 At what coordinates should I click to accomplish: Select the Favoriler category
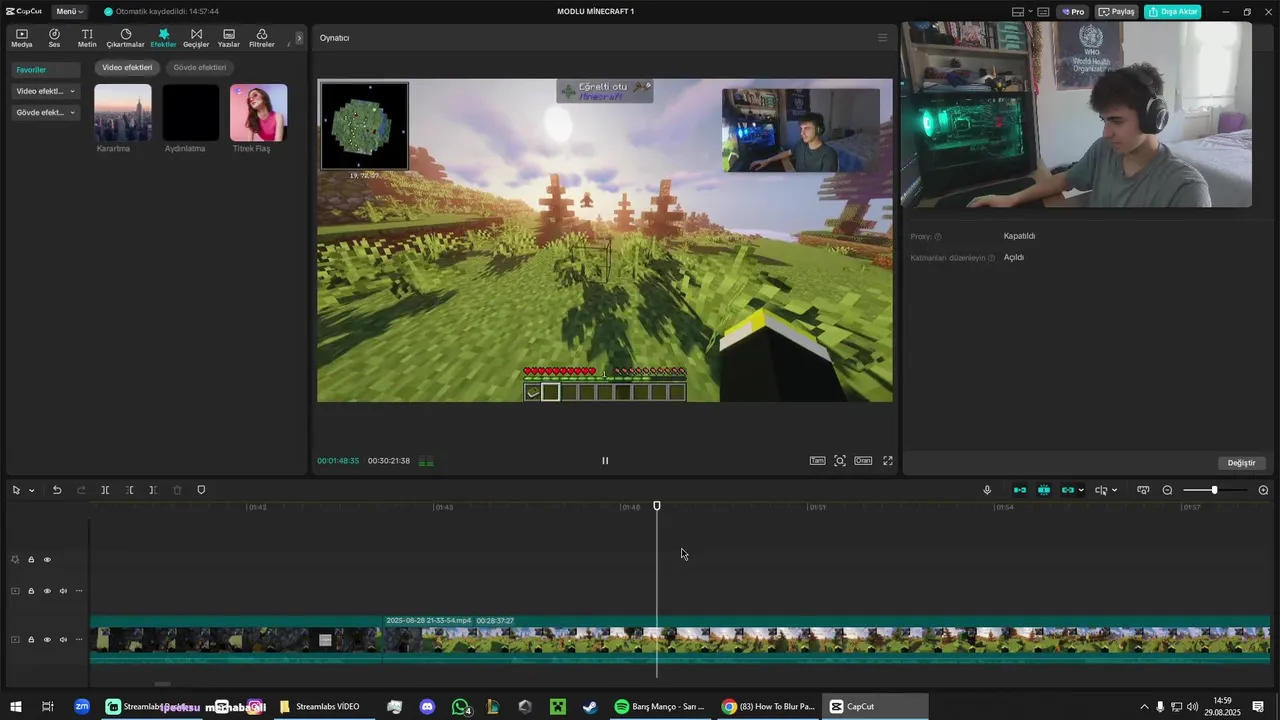pyautogui.click(x=45, y=70)
